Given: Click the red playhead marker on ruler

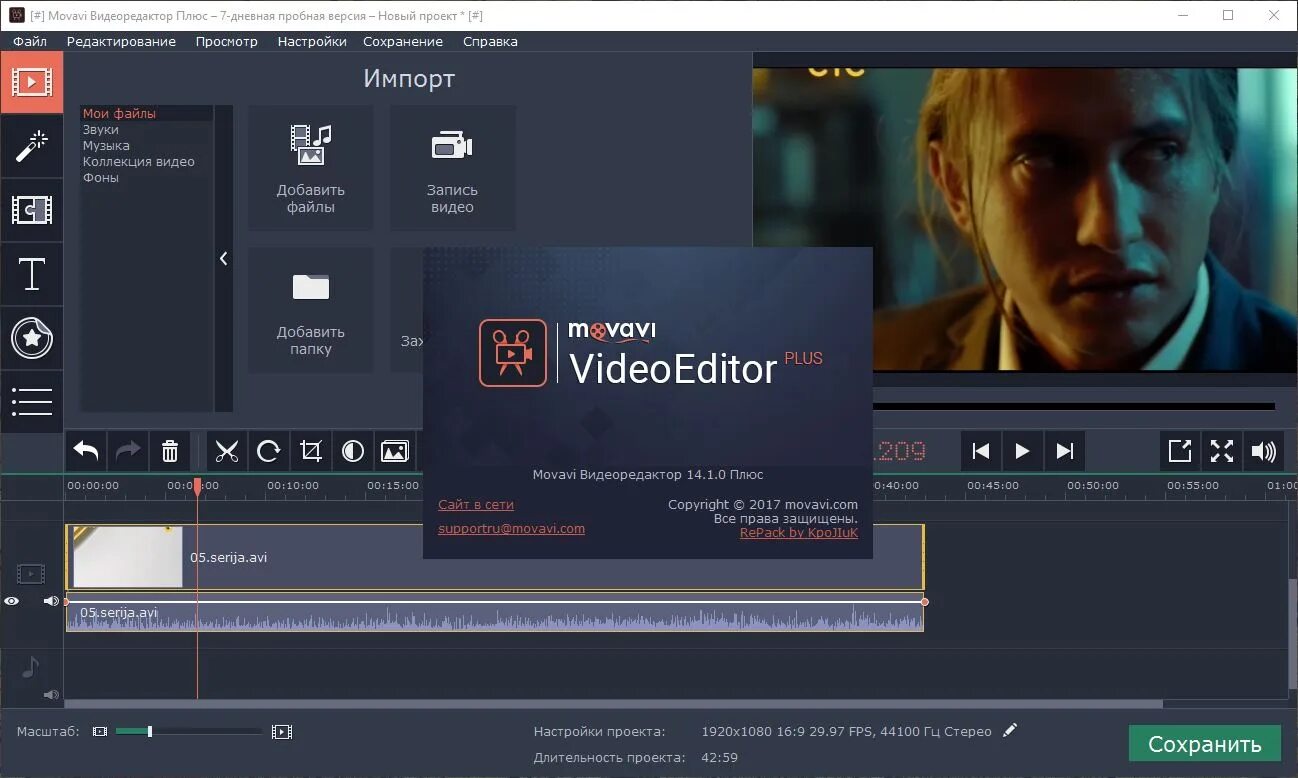Looking at the screenshot, I should pyautogui.click(x=197, y=486).
